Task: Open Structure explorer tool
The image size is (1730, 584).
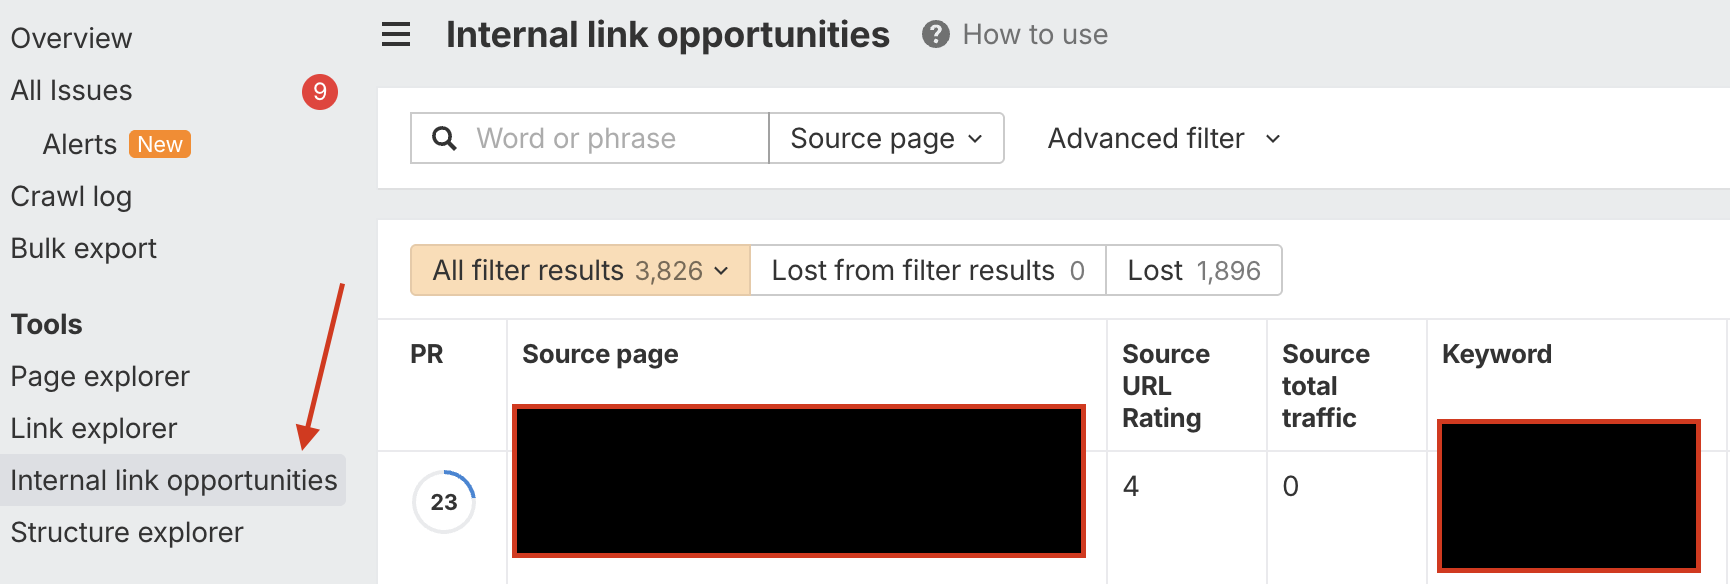Action: click(127, 533)
